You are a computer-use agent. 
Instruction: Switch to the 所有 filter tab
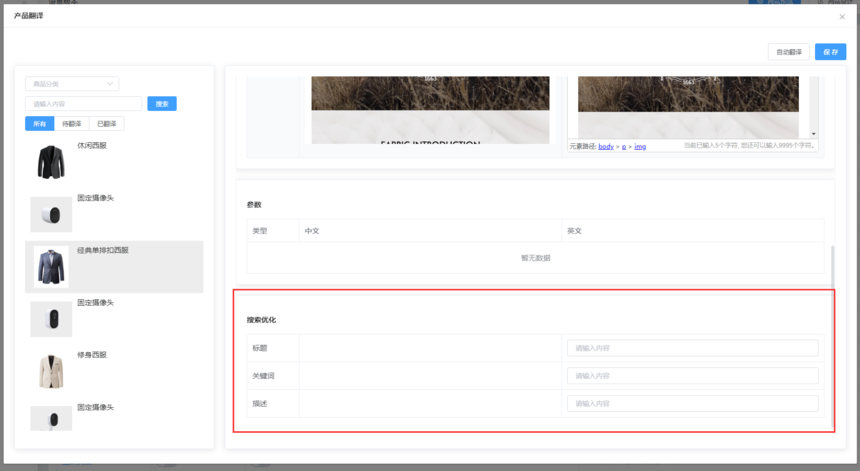point(40,124)
